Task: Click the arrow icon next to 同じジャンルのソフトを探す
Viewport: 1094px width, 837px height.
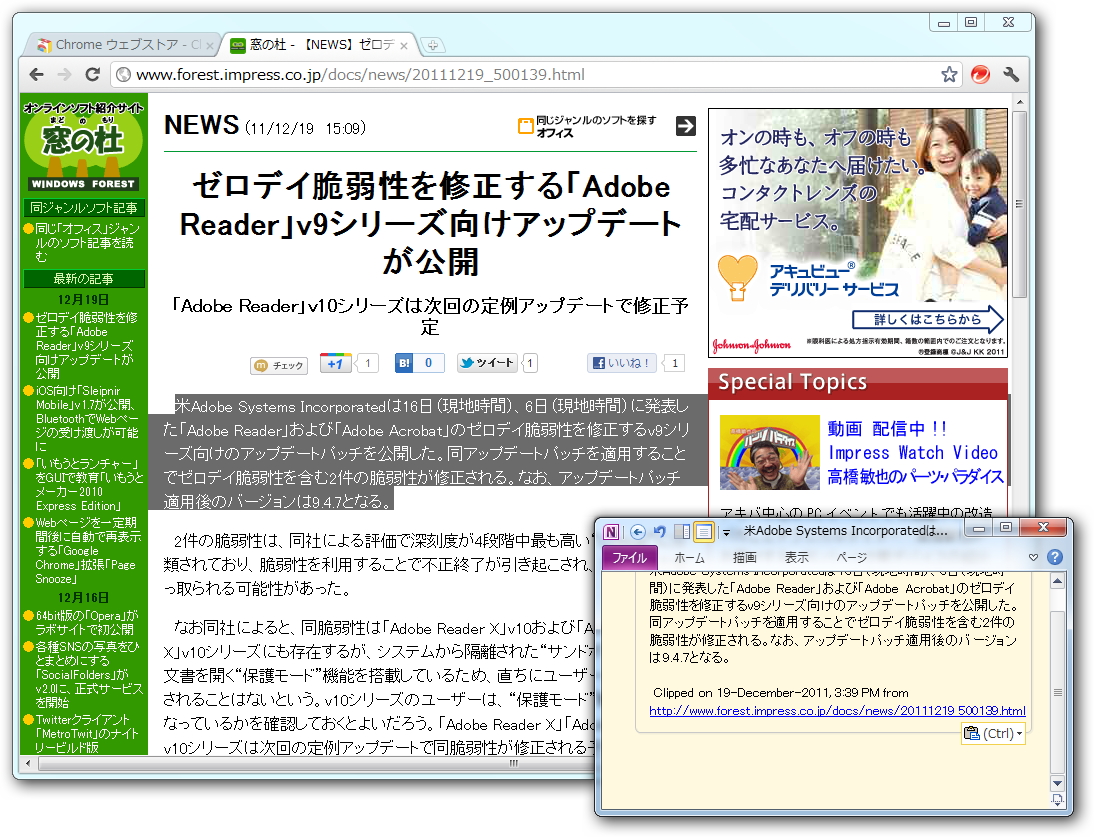Action: pyautogui.click(x=685, y=127)
